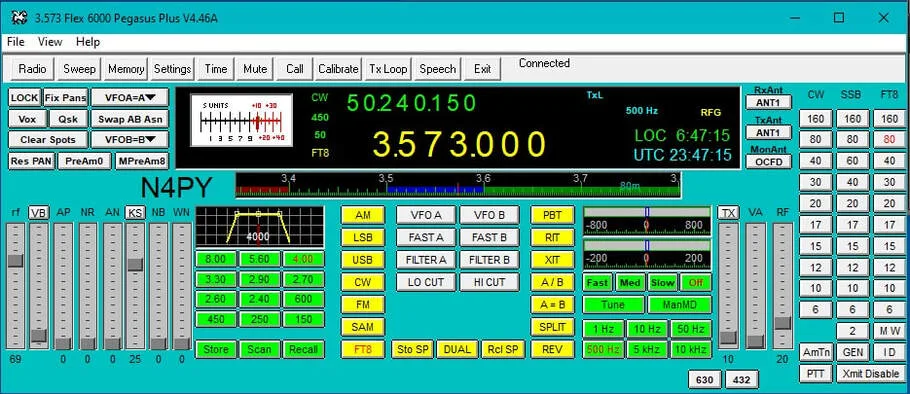
Task: Click the HI CUT button
Action: pos(489,283)
